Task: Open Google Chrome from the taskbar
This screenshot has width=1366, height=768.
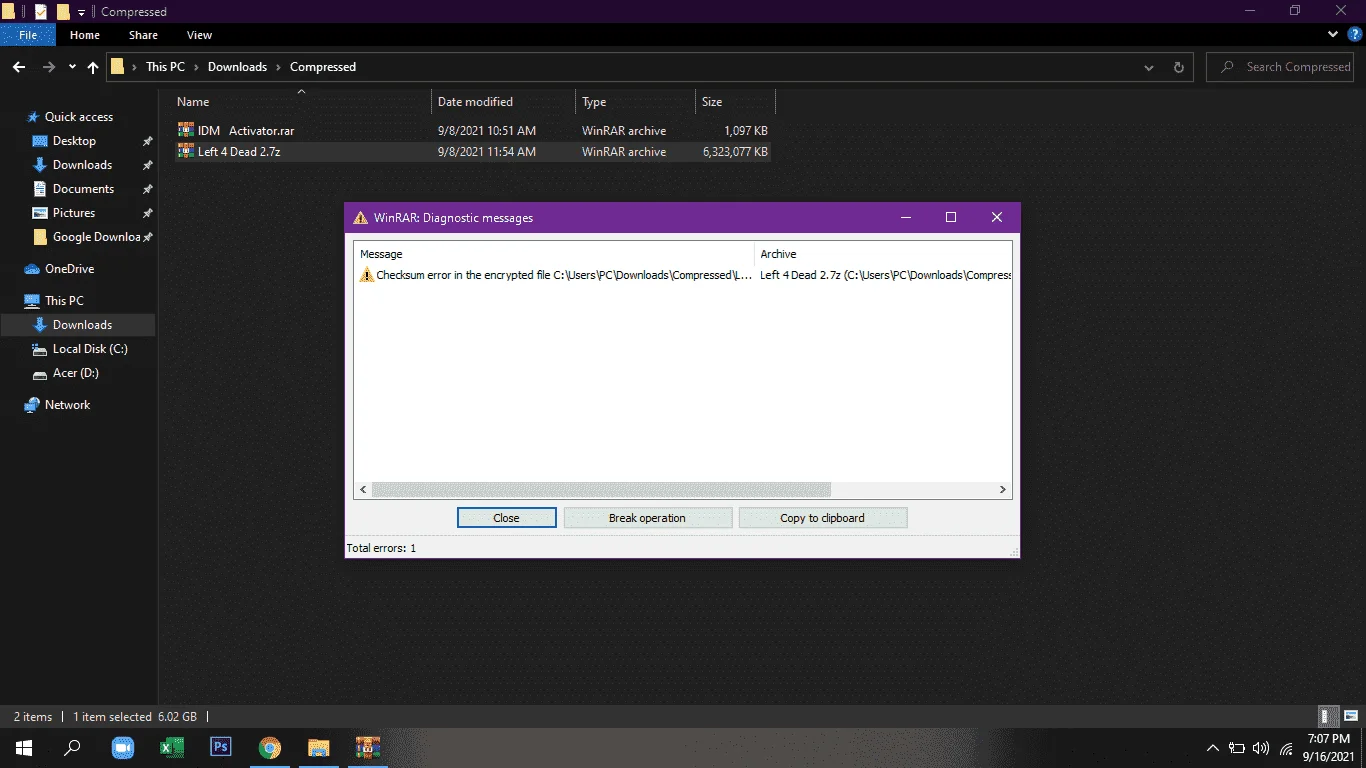Action: (270, 748)
